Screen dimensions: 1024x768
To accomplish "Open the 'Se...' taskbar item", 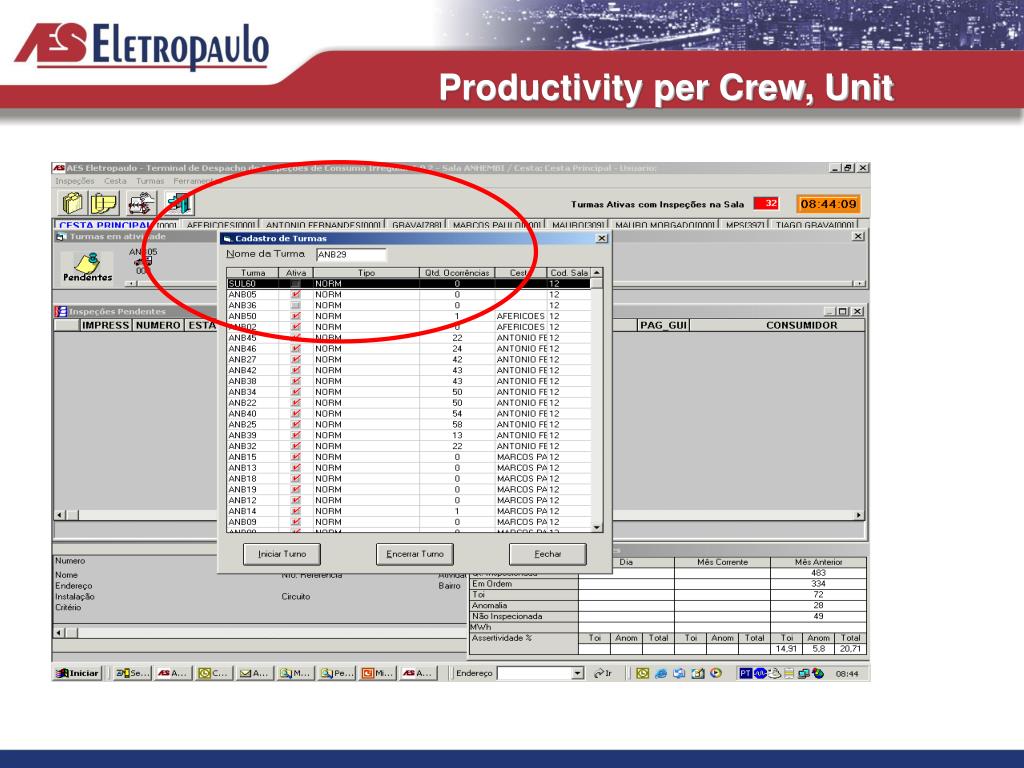I will pos(133,673).
